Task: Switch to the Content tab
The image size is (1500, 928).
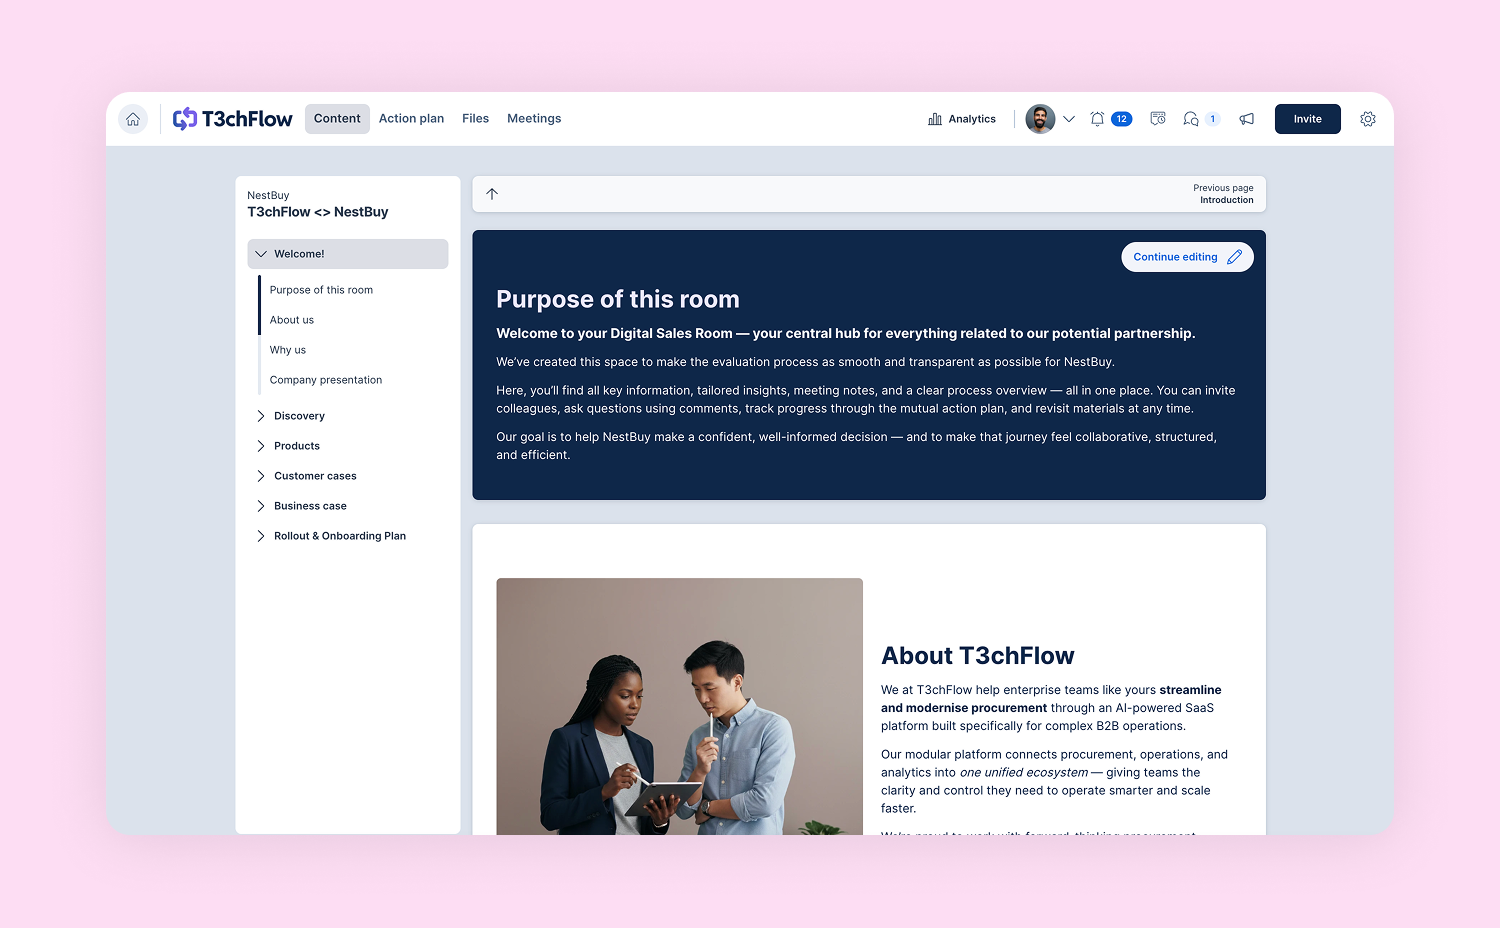Action: tap(337, 119)
